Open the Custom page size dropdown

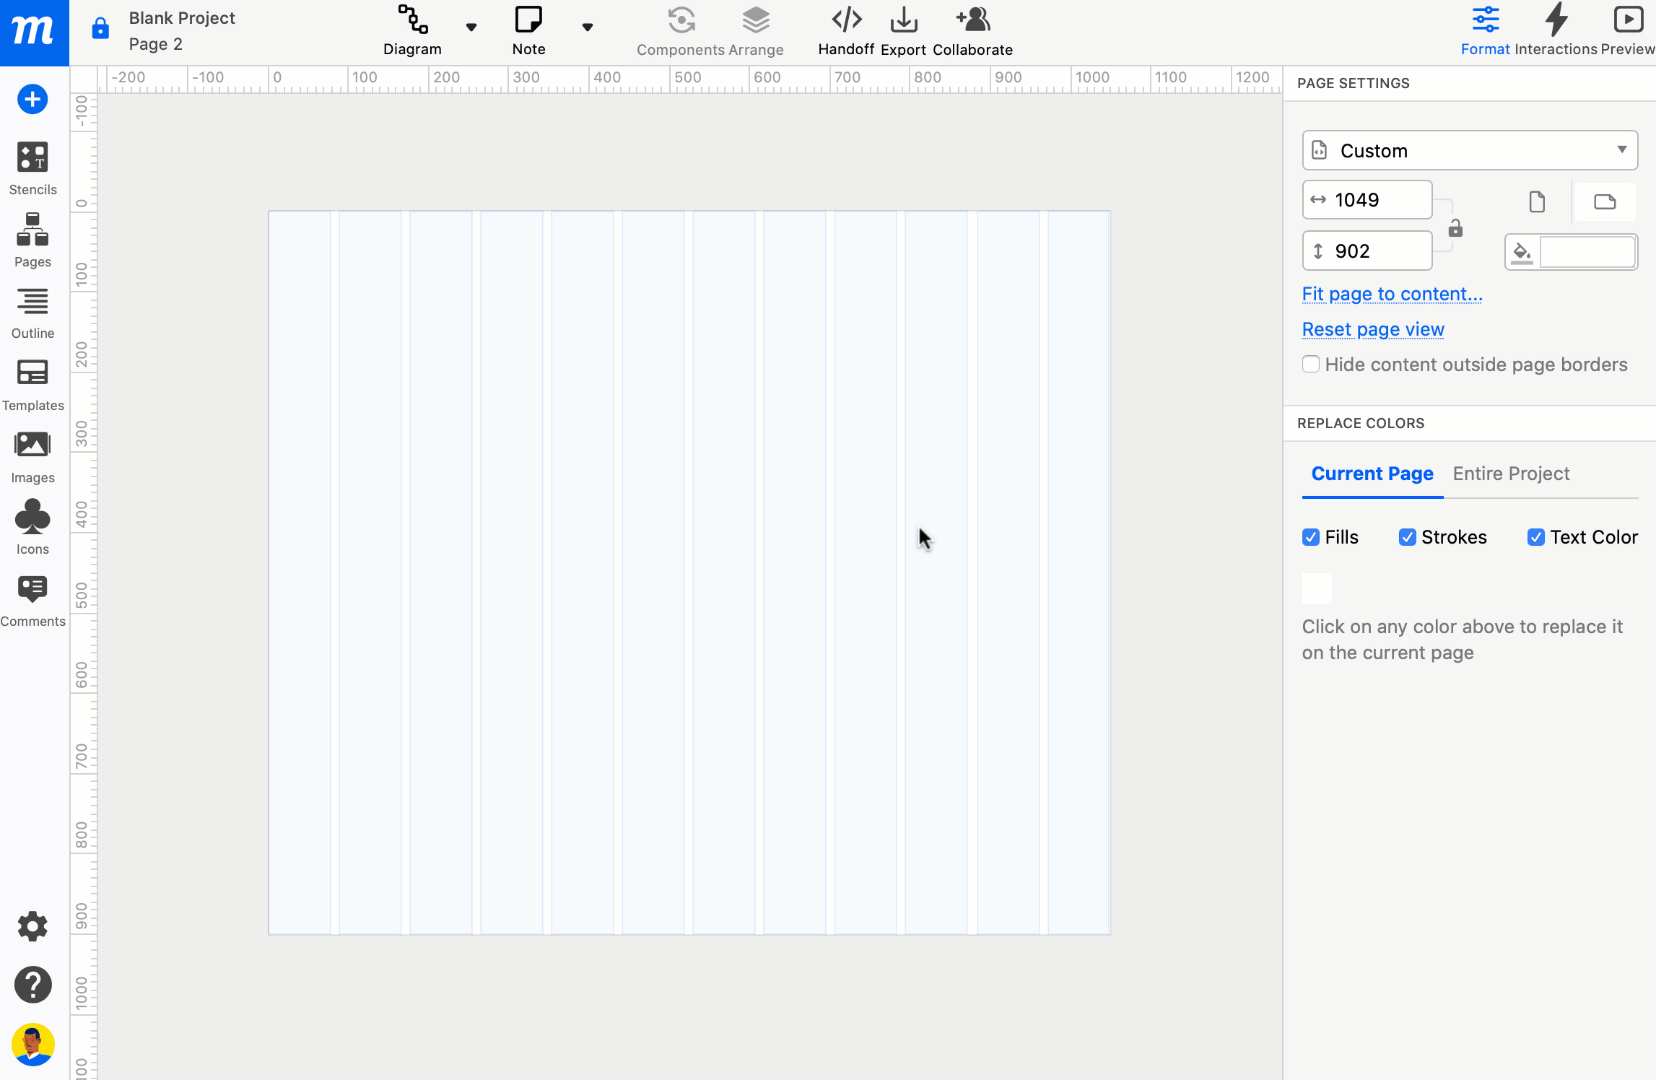pos(1470,150)
